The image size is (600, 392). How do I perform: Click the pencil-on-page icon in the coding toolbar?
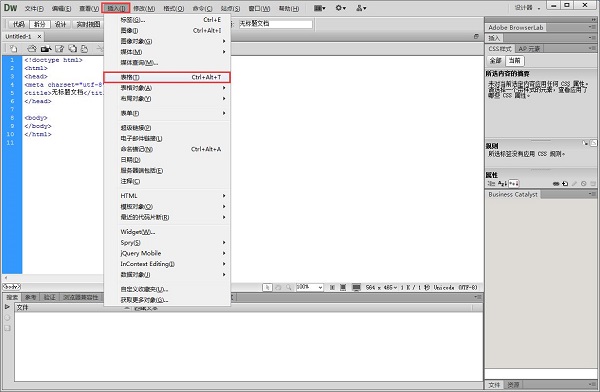tap(60, 49)
